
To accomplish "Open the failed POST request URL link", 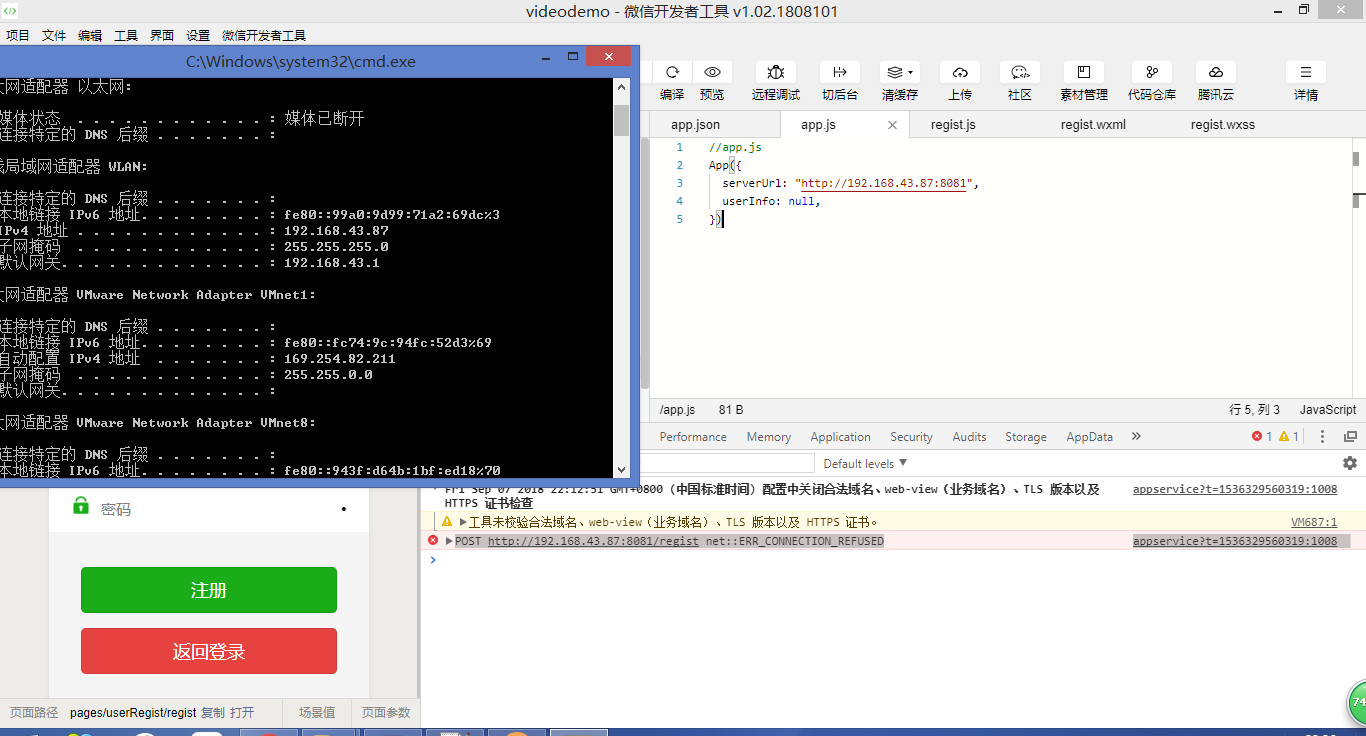I will (593, 541).
